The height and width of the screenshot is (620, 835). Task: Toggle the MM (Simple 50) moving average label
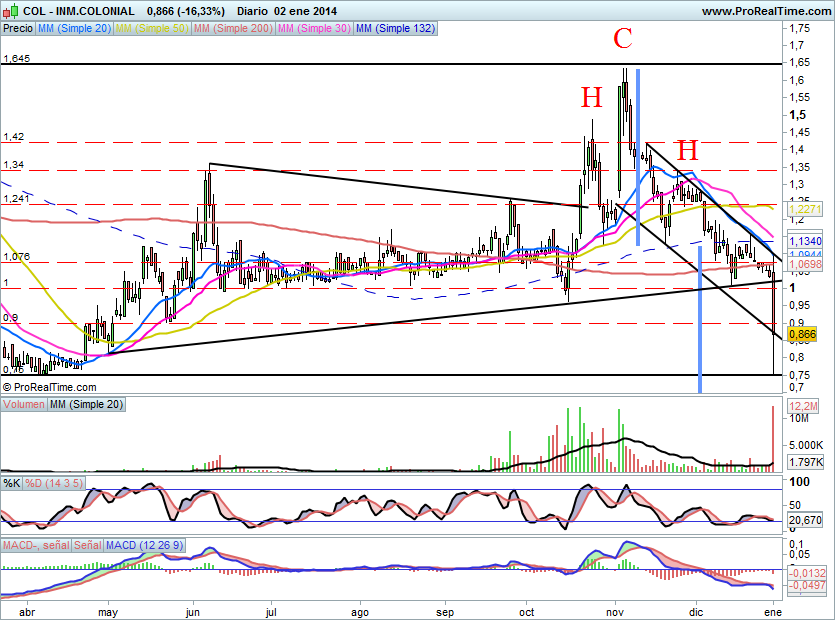click(x=149, y=29)
